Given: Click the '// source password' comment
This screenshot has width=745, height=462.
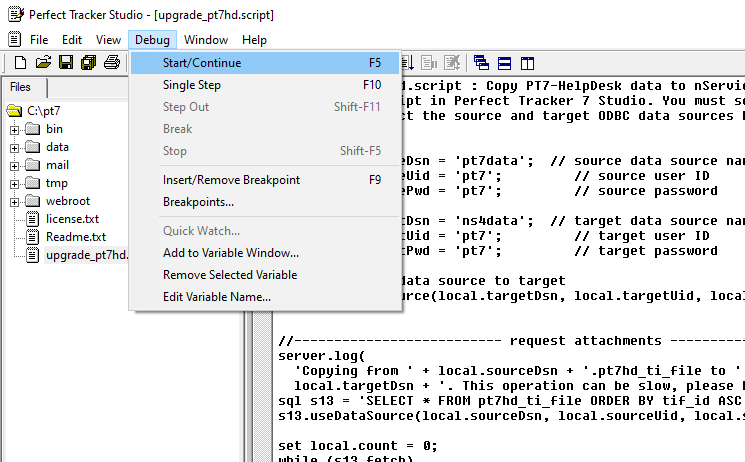Looking at the screenshot, I should pyautogui.click(x=646, y=191).
